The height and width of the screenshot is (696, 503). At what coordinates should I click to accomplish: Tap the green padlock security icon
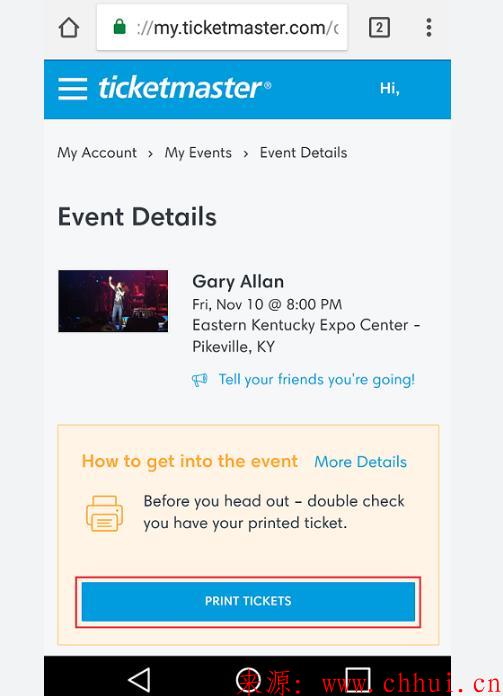(119, 27)
